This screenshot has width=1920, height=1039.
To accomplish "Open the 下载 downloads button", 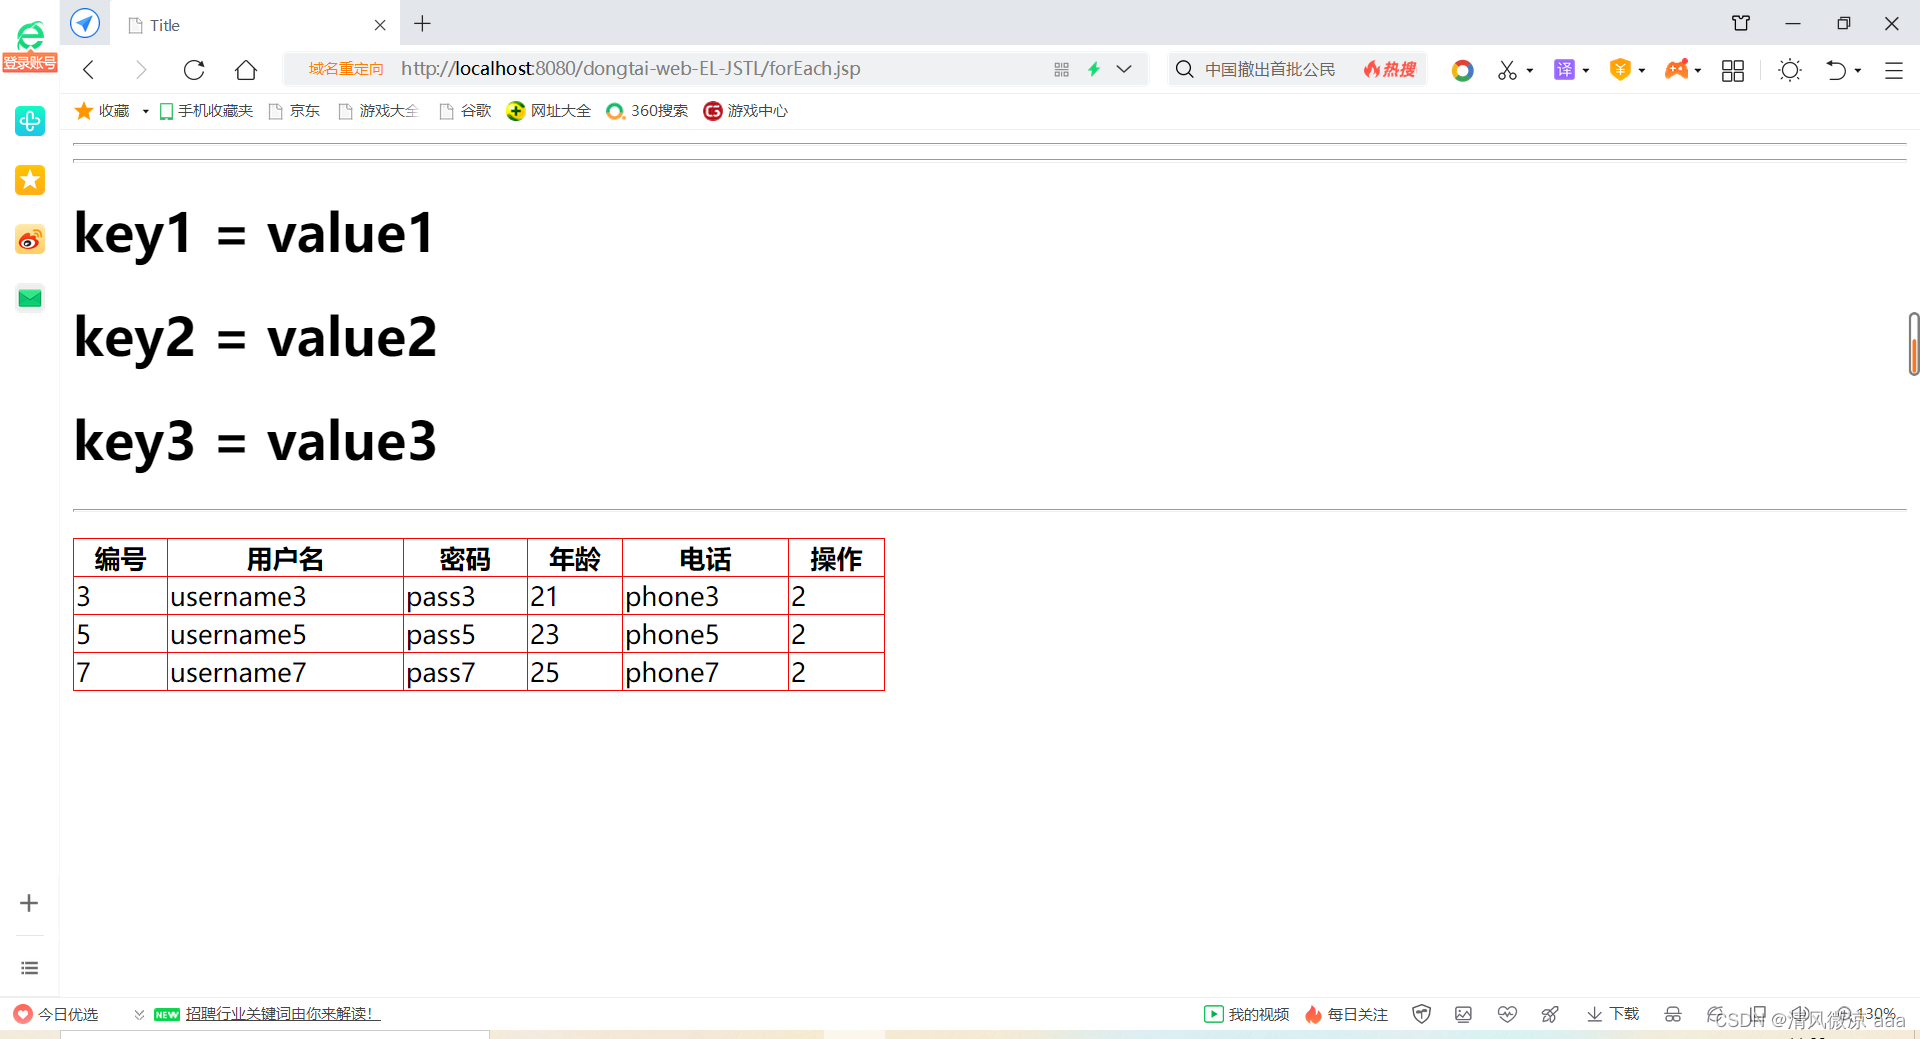I will pyautogui.click(x=1612, y=1014).
